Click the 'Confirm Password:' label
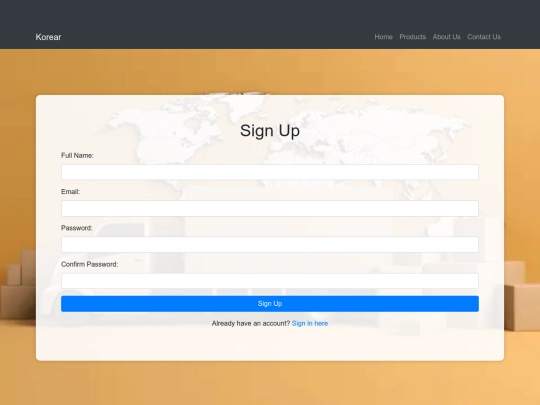Screen dimensions: 540x405 90,264
